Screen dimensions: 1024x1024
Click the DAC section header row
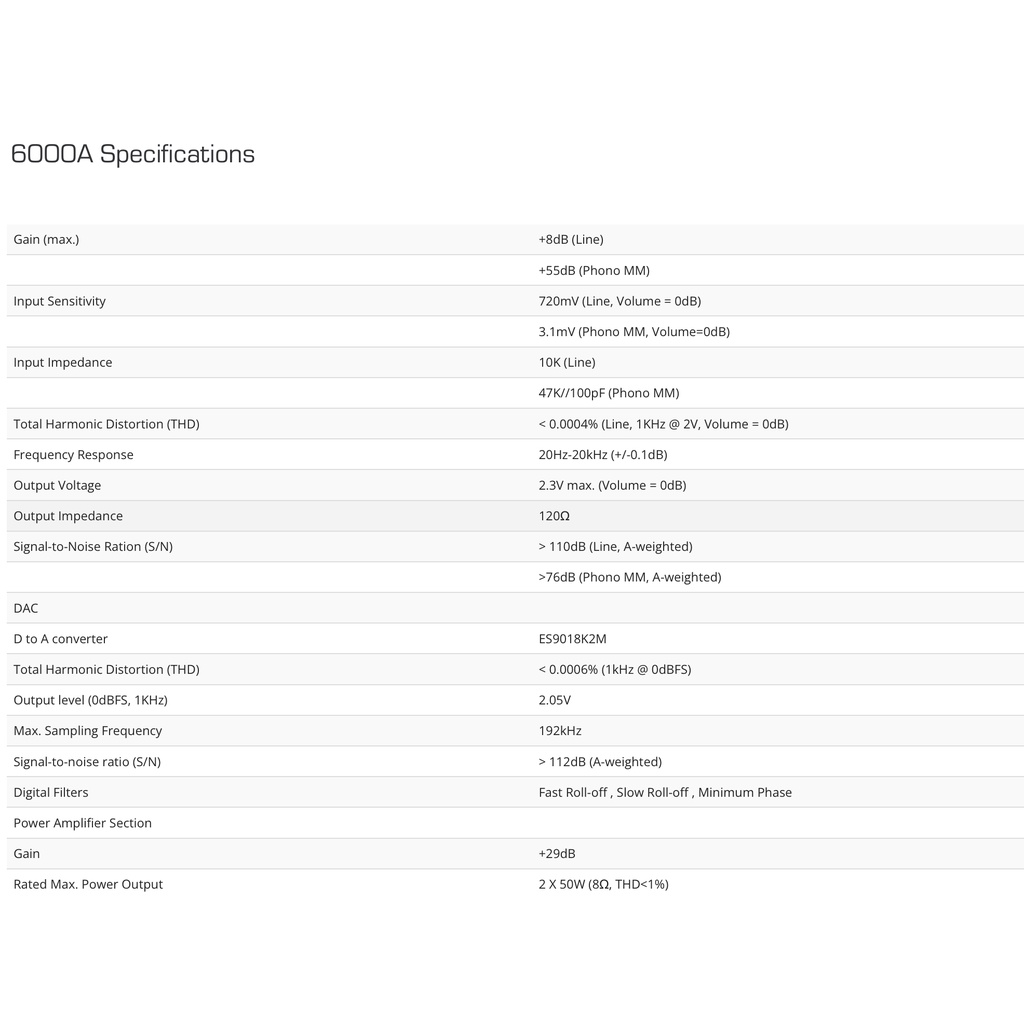click(x=26, y=608)
